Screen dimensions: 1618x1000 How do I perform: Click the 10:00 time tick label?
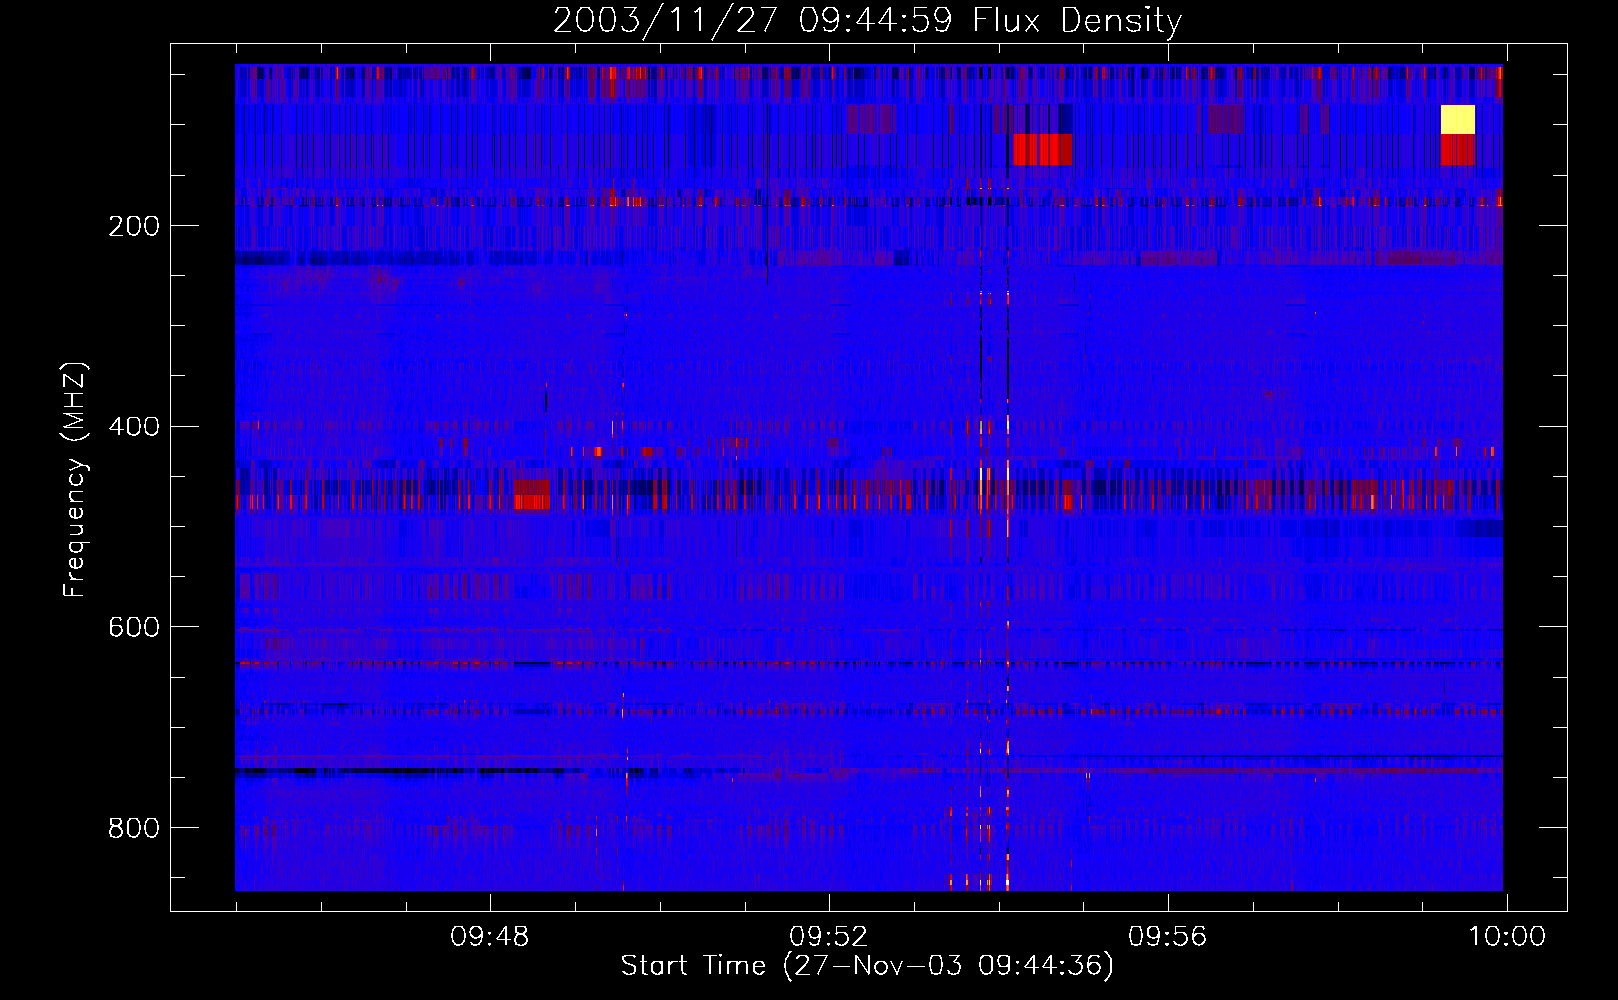click(1507, 937)
